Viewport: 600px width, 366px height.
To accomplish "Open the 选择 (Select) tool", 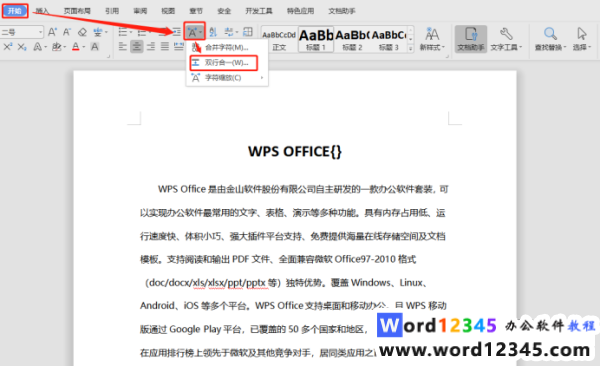I will click(582, 39).
